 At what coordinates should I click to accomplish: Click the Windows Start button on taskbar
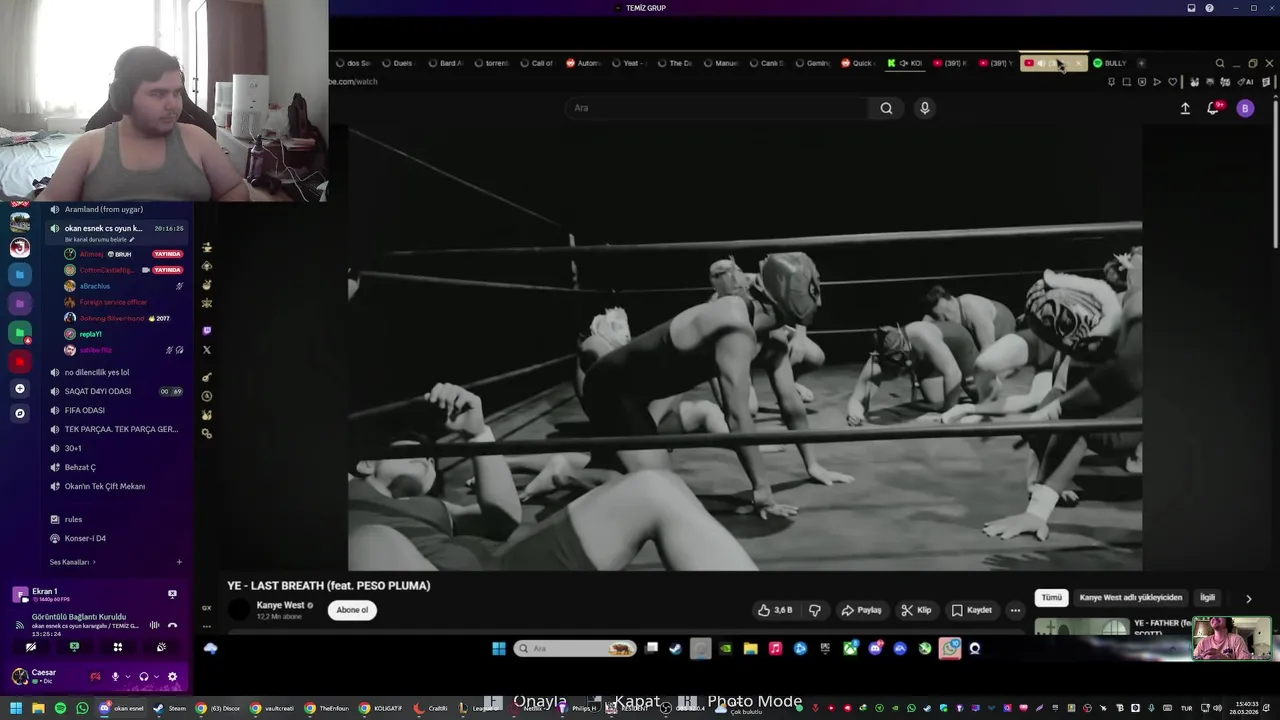[16, 708]
